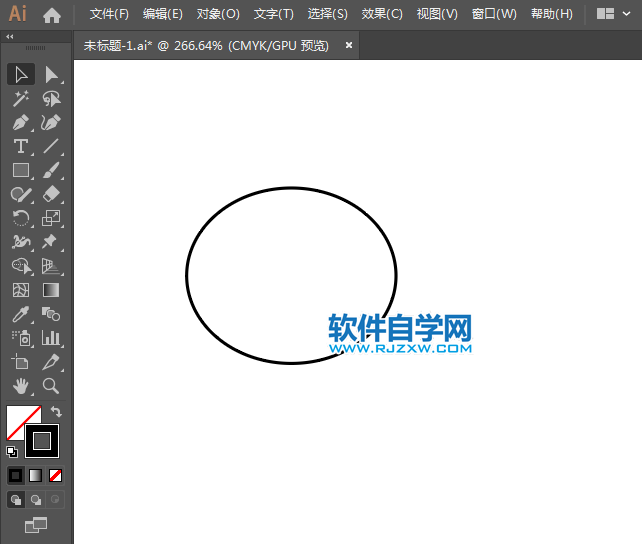Swap fill and stroke colors

tap(57, 411)
